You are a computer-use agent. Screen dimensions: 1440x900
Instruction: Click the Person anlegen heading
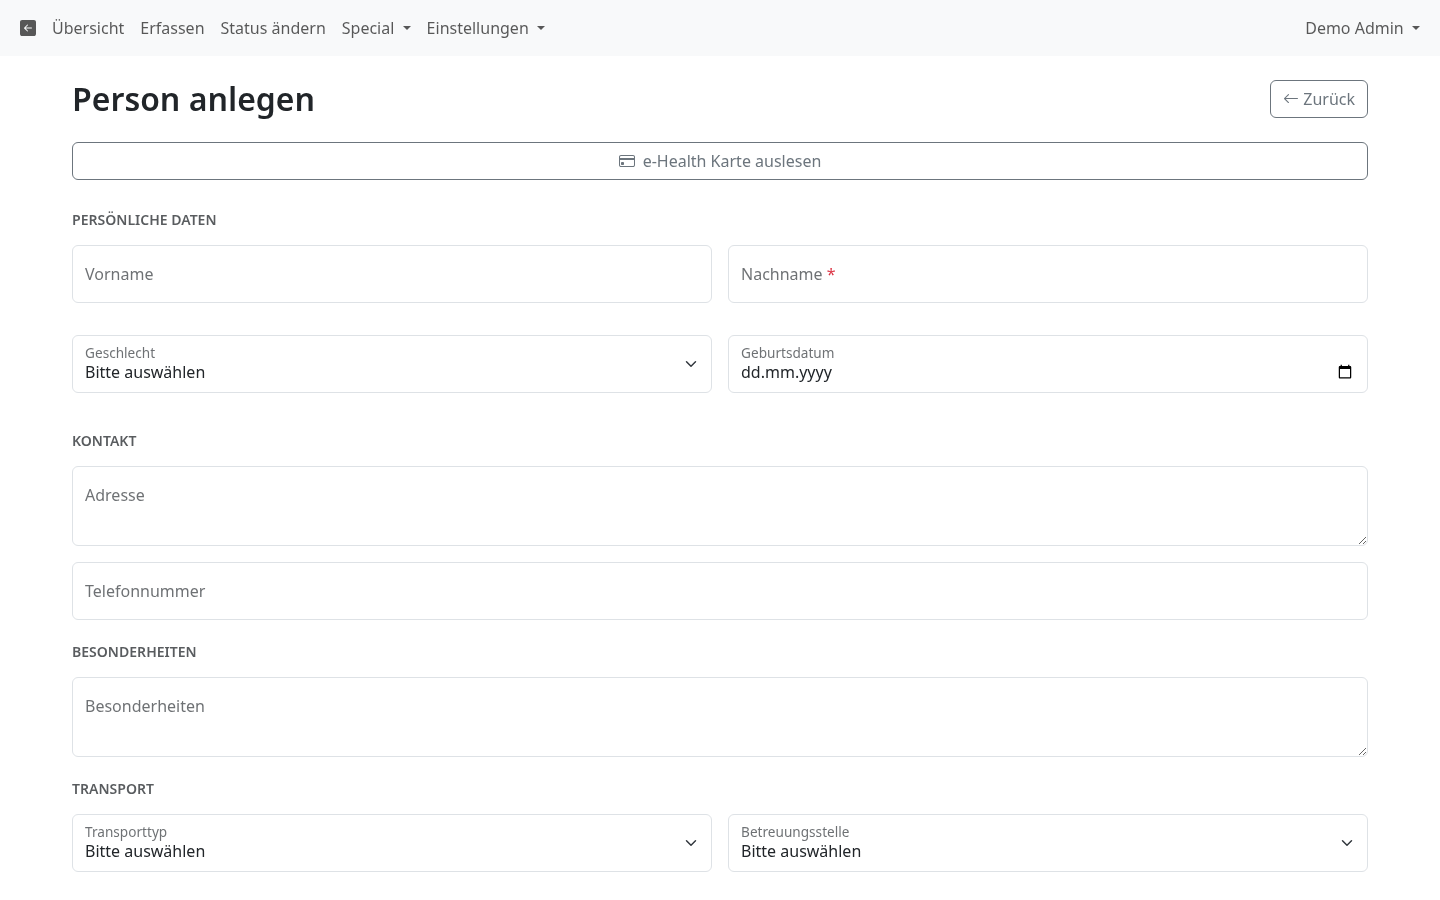click(193, 99)
